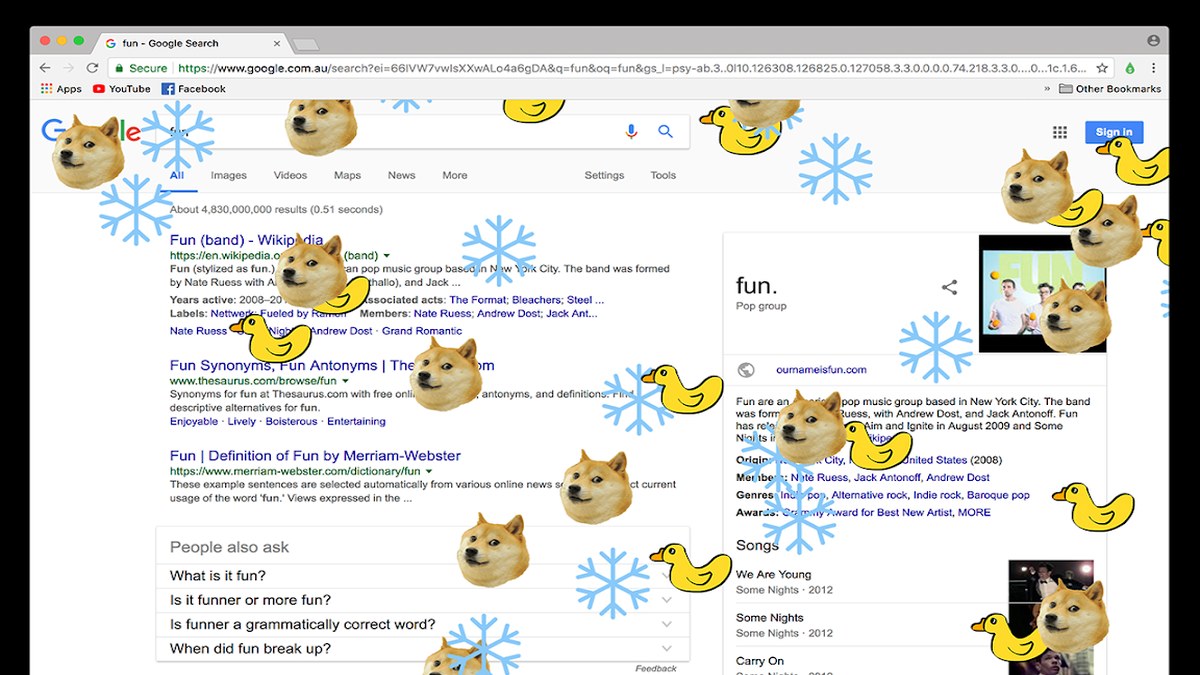Reload the page with the refresh icon

(x=92, y=68)
